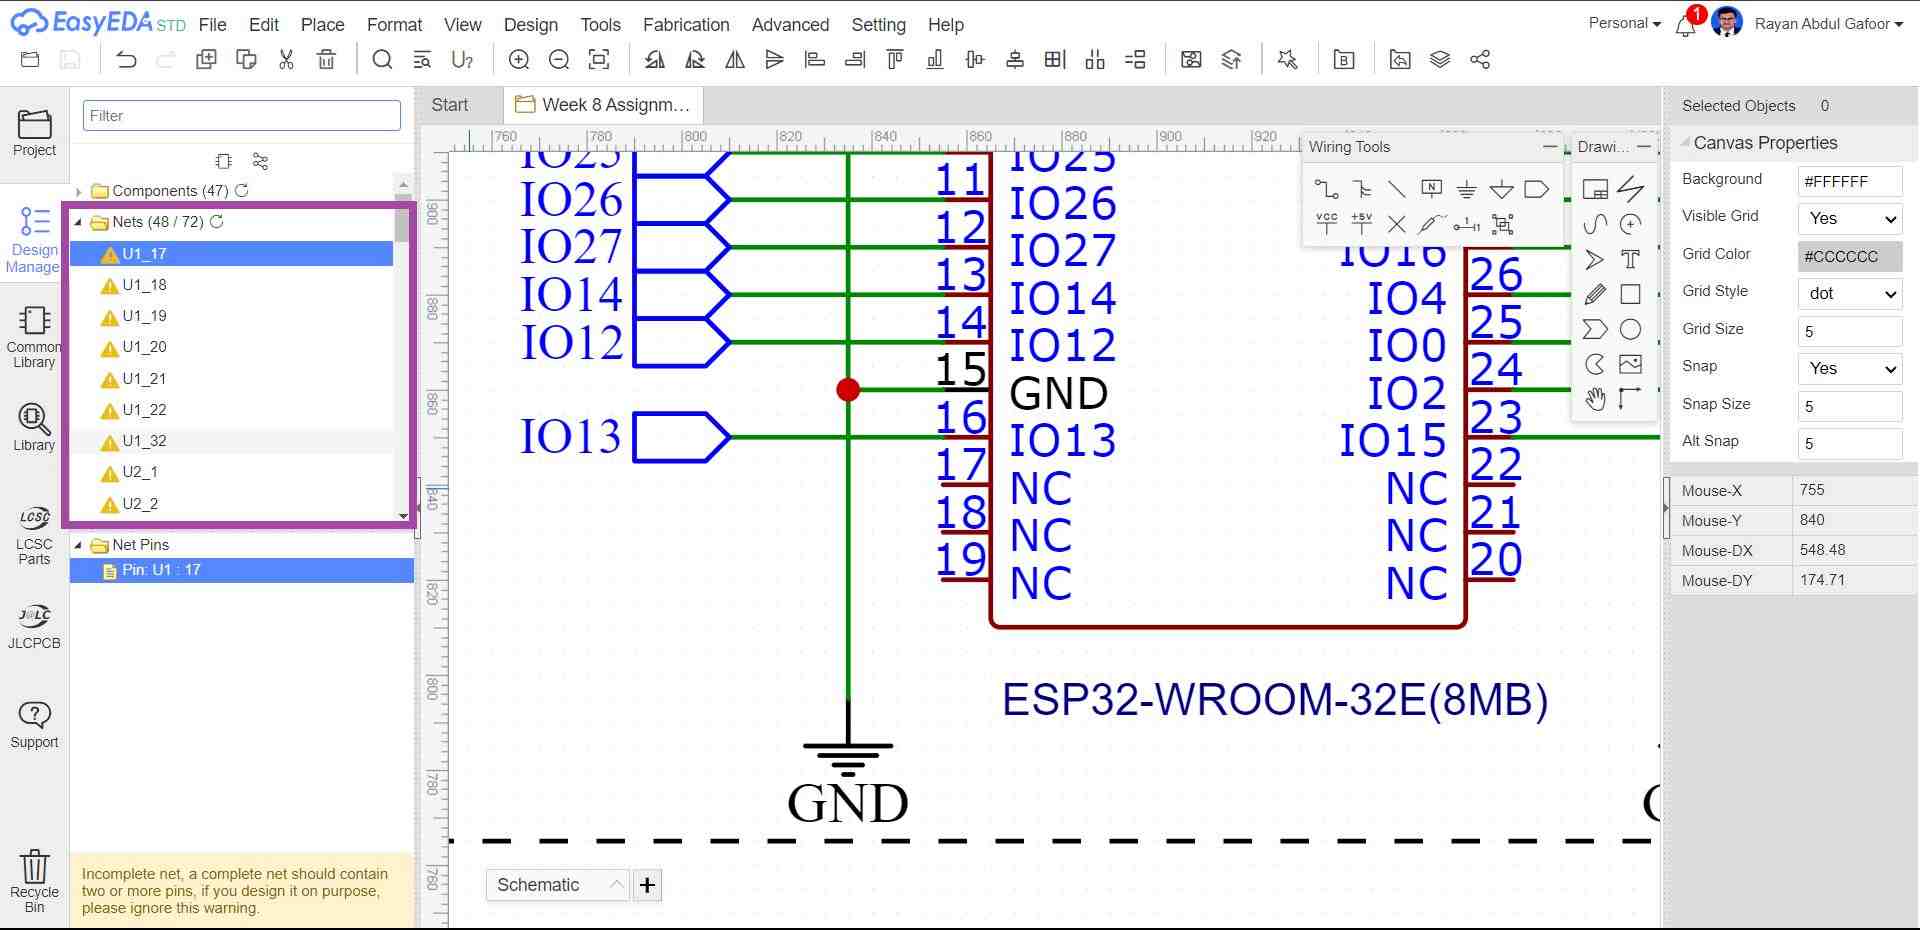Click the Filter input field
1920x930 pixels.
(241, 116)
